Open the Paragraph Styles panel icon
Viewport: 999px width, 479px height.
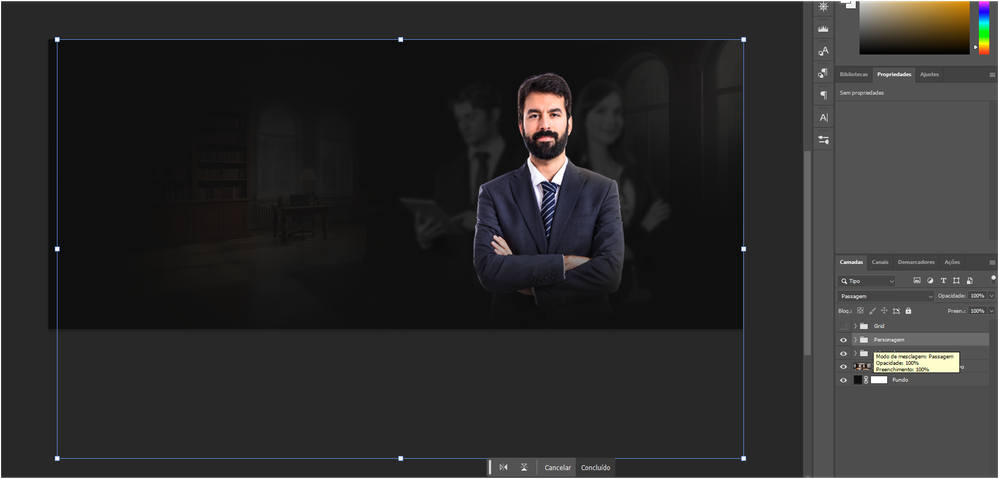click(x=823, y=73)
